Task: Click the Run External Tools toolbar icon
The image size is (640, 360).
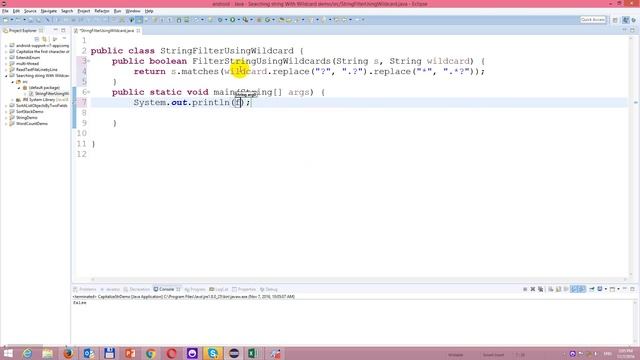Action: click(245, 20)
